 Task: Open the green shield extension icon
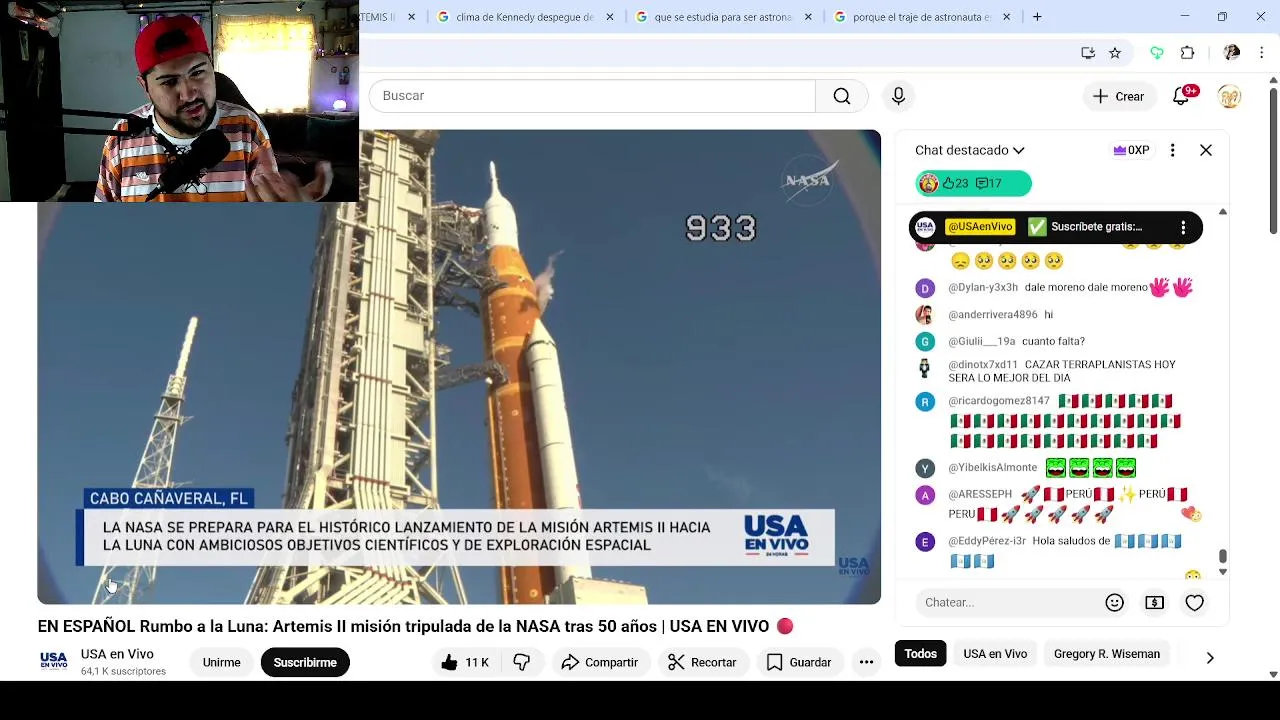pyautogui.click(x=1157, y=53)
